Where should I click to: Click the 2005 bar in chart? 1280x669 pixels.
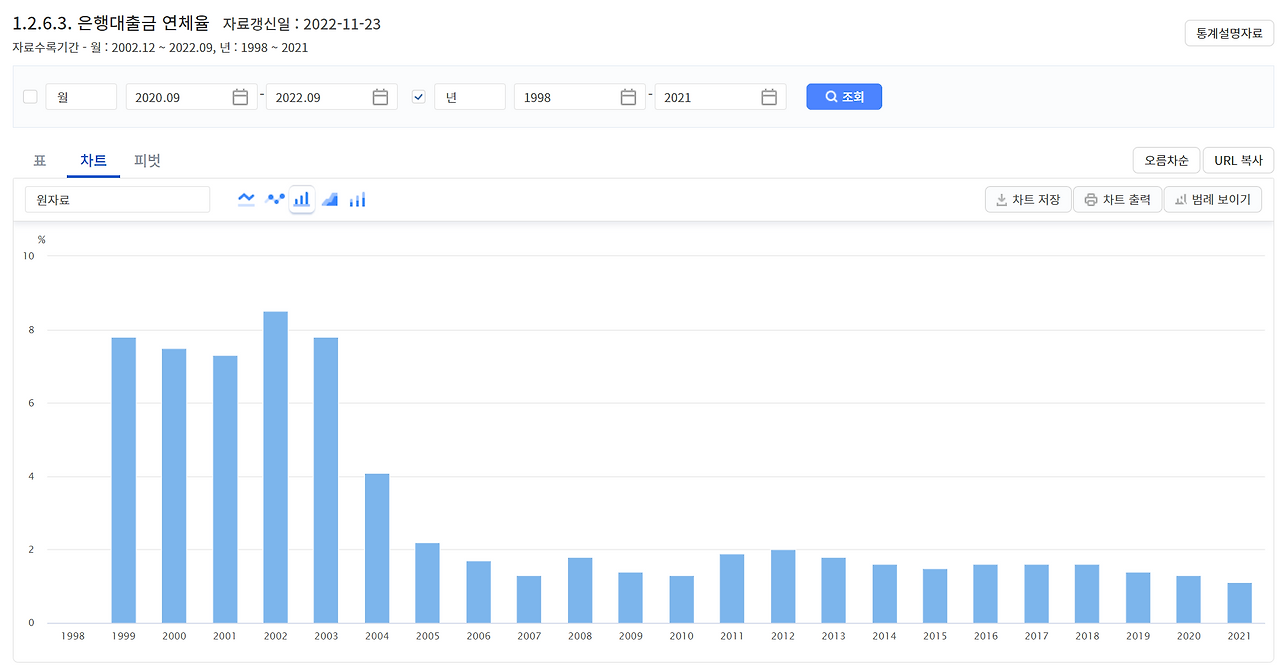(427, 583)
